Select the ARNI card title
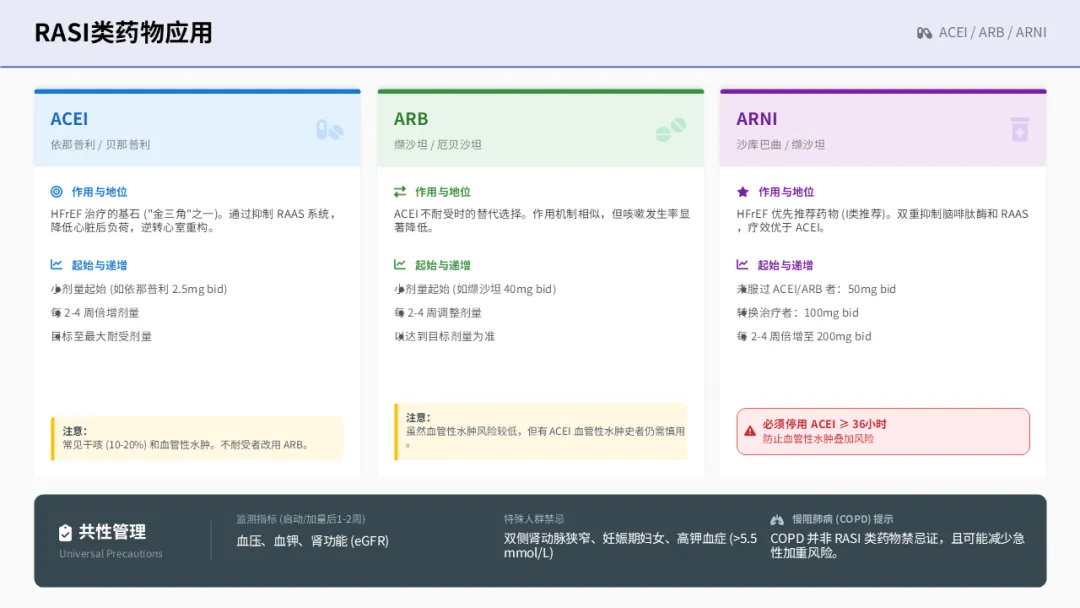 point(756,119)
